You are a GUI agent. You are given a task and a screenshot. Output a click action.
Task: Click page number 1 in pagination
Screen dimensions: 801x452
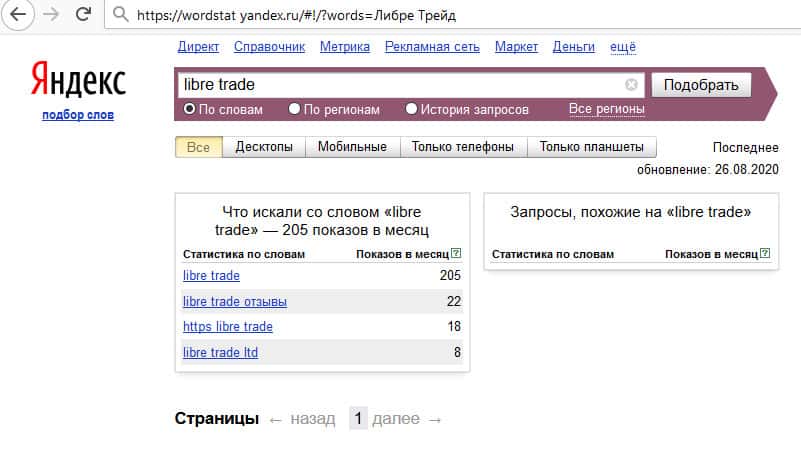pos(358,419)
